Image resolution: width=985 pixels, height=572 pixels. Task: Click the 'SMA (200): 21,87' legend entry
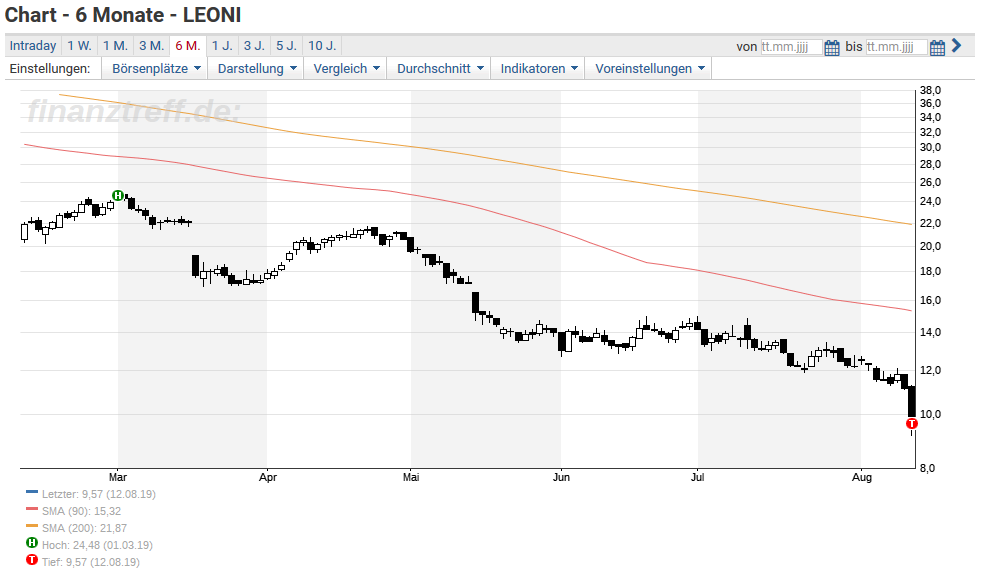(84, 528)
